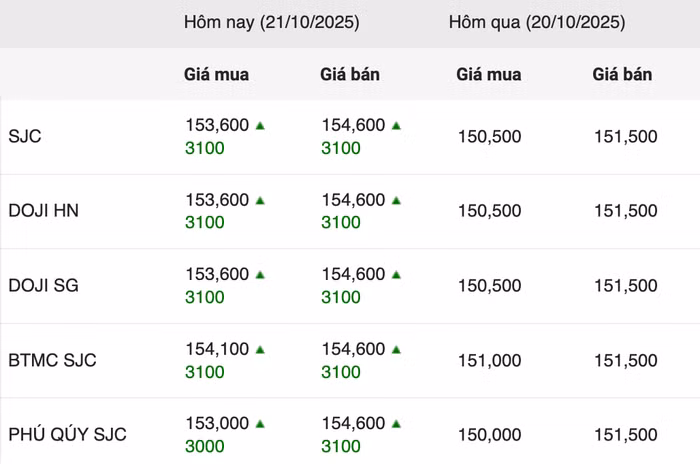Click yesterday's BTMC SJC buy price 151,000
The image size is (700, 470).
coord(489,360)
